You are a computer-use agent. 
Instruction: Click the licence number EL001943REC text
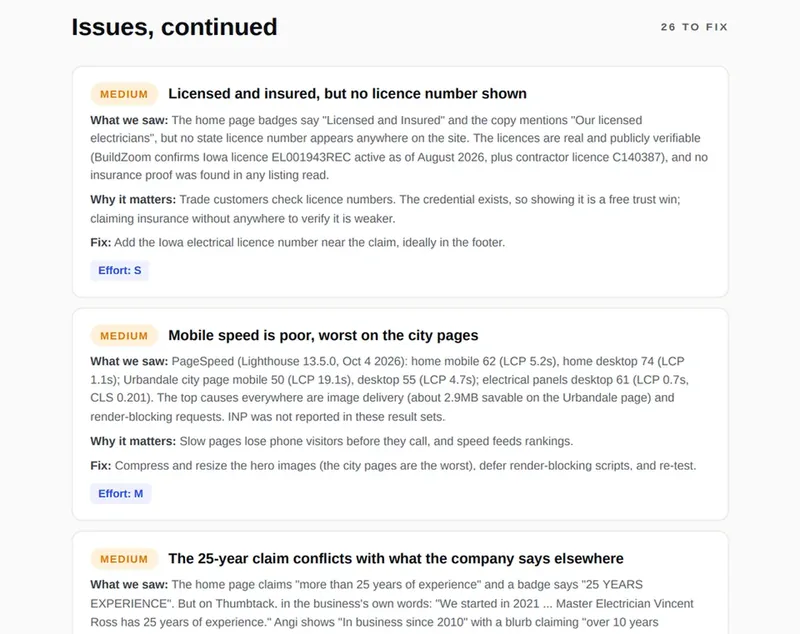[x=311, y=157]
